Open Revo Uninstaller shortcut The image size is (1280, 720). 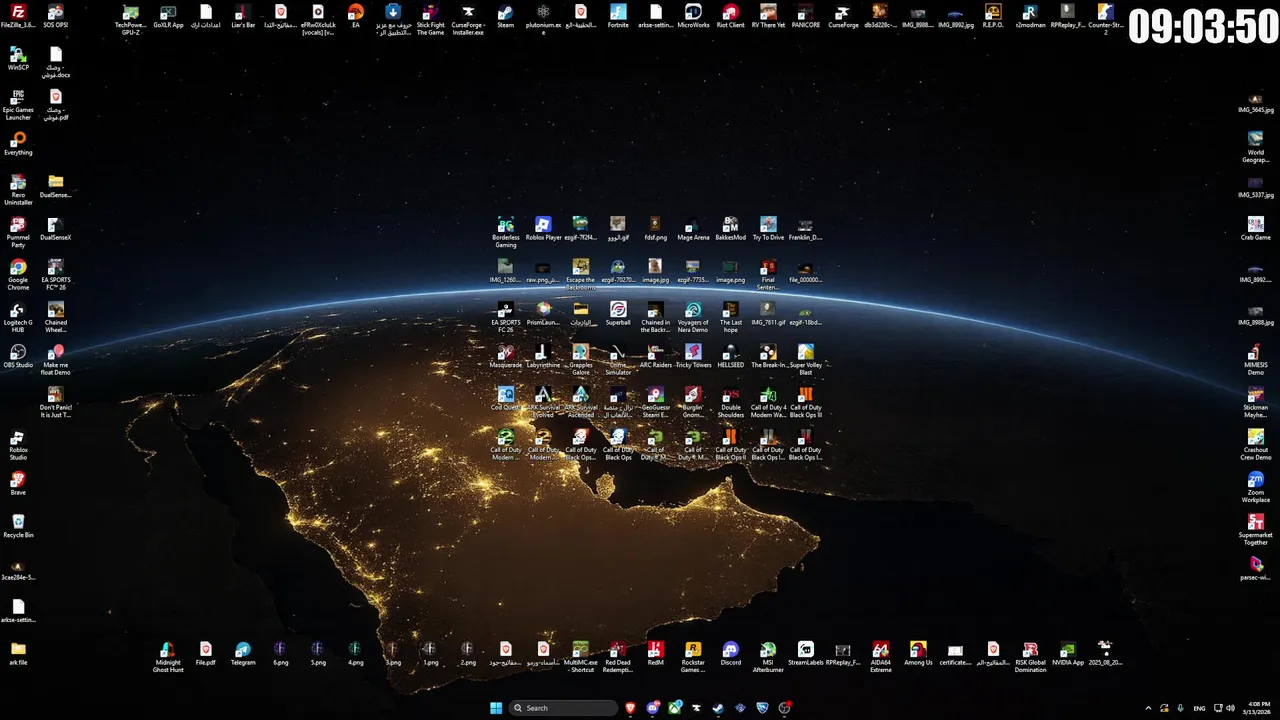[x=18, y=190]
